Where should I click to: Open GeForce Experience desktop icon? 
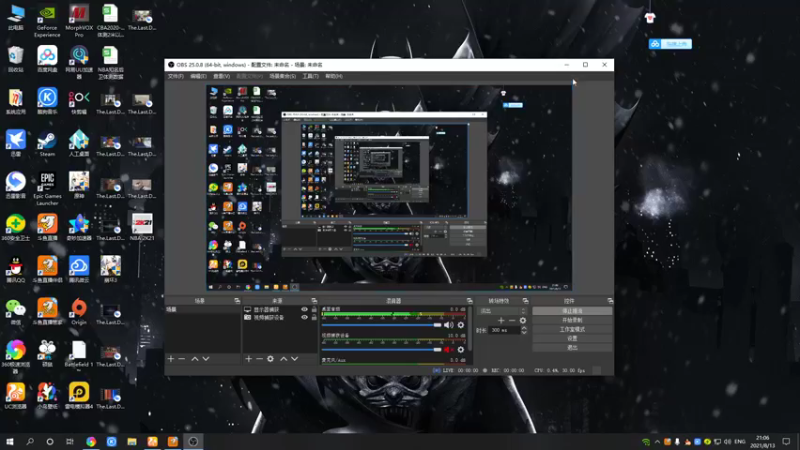pos(47,21)
